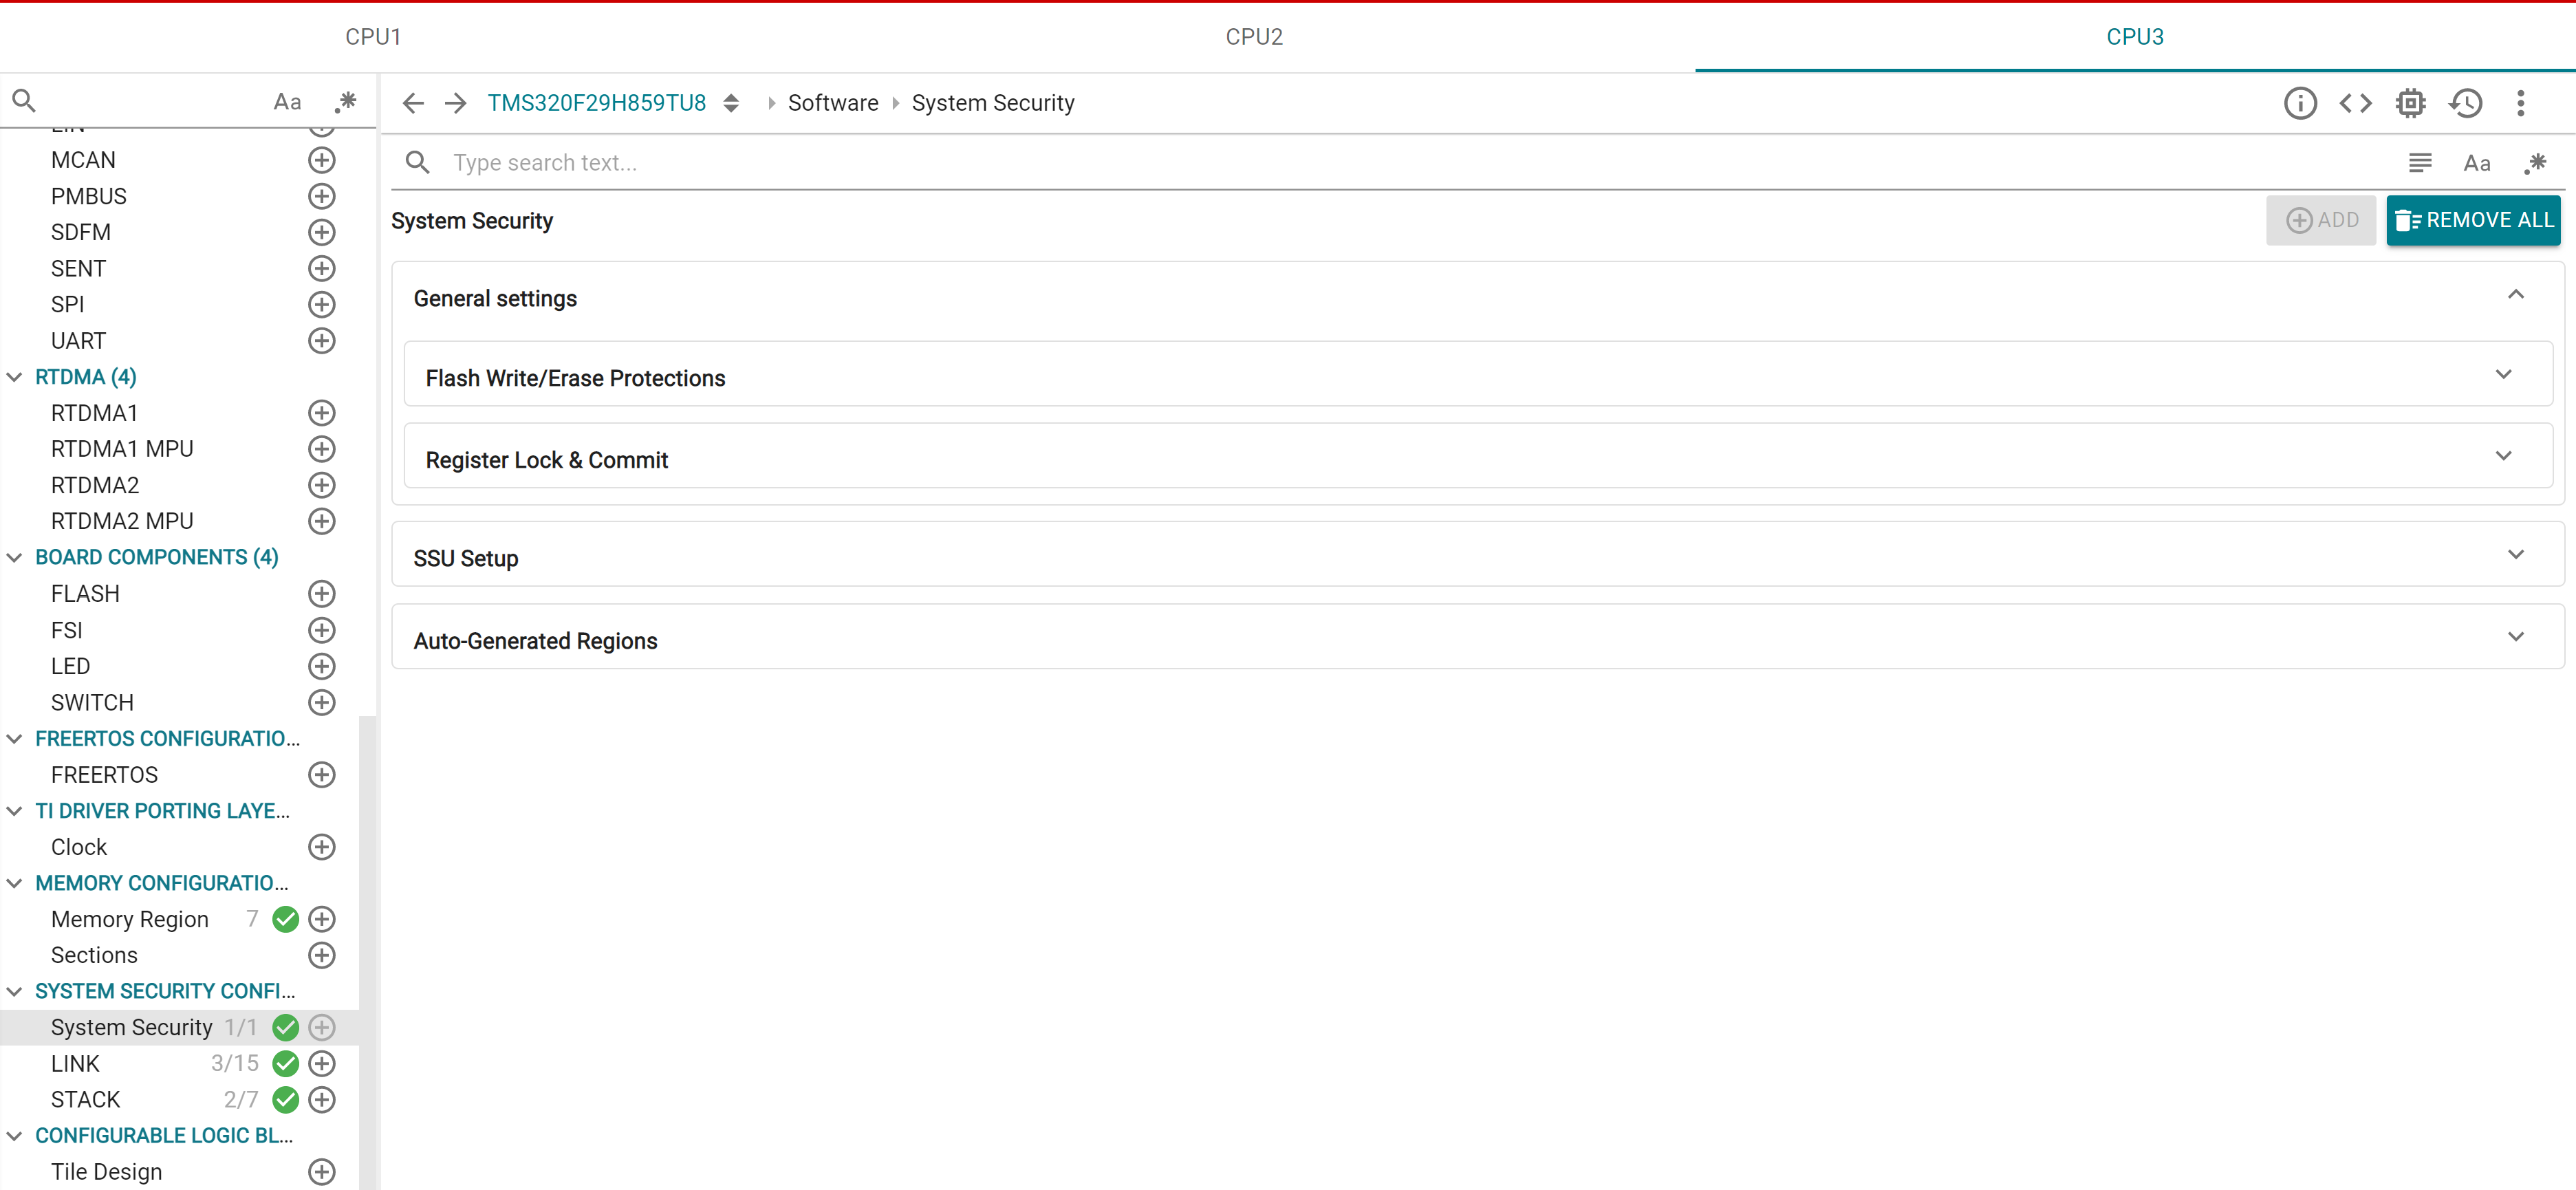2576x1190 pixels.
Task: Open the Software breadcrumb link
Action: 833,102
